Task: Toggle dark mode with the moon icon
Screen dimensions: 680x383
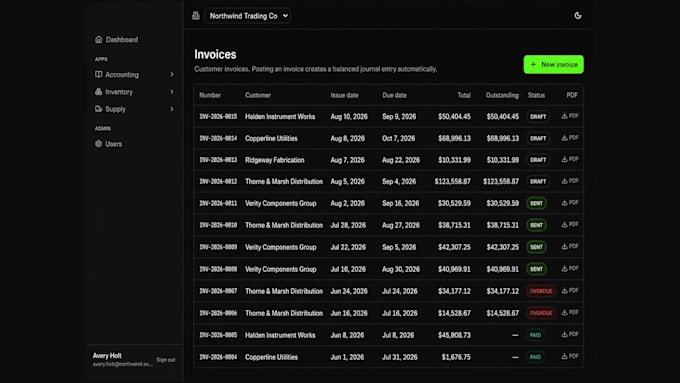Action: (578, 16)
